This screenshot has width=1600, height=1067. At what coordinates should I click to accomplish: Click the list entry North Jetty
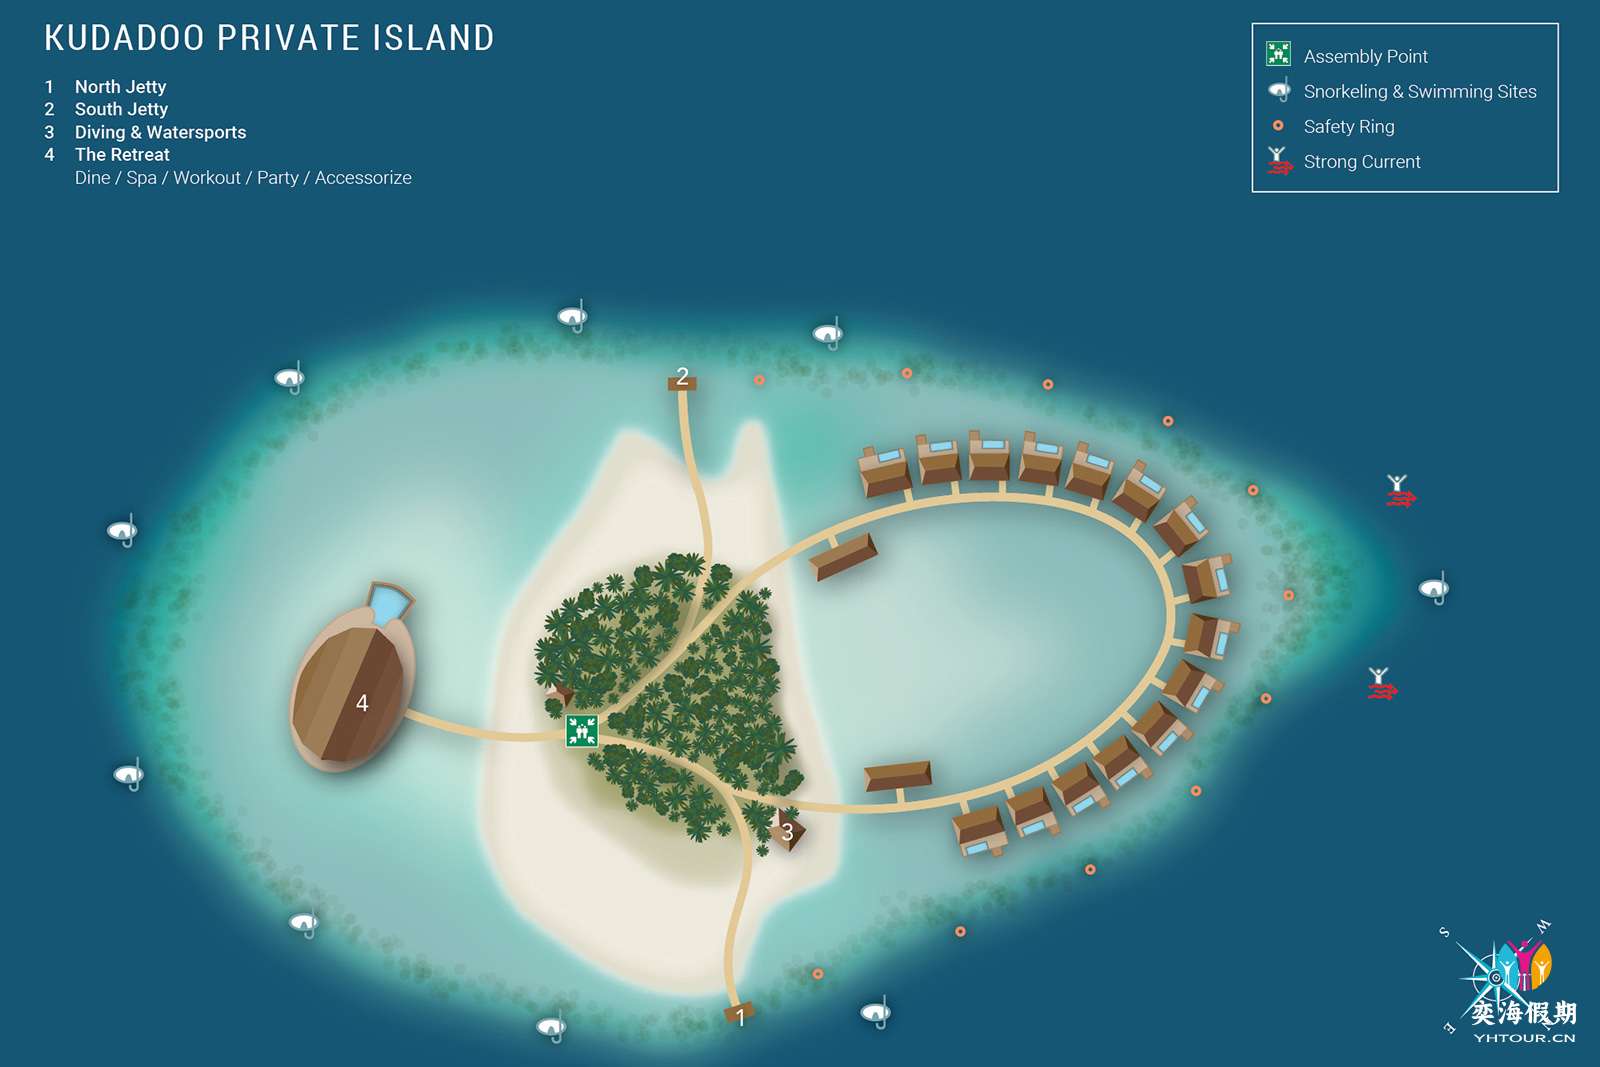[120, 87]
